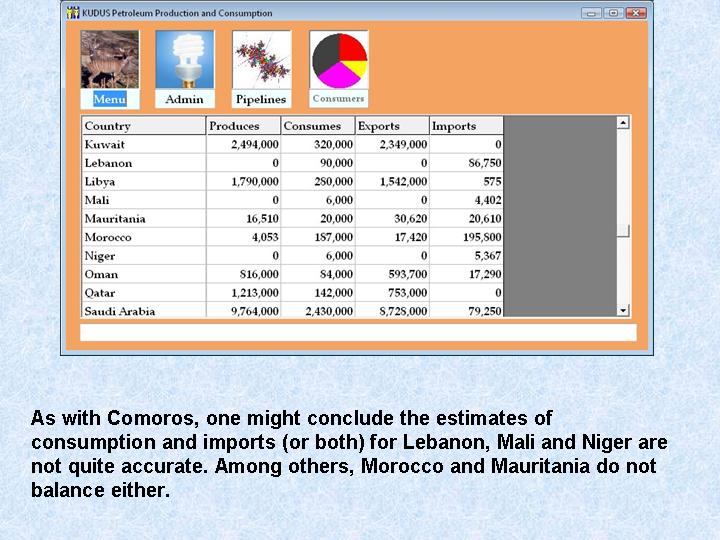Click the Pipelines label

pyautogui.click(x=261, y=99)
